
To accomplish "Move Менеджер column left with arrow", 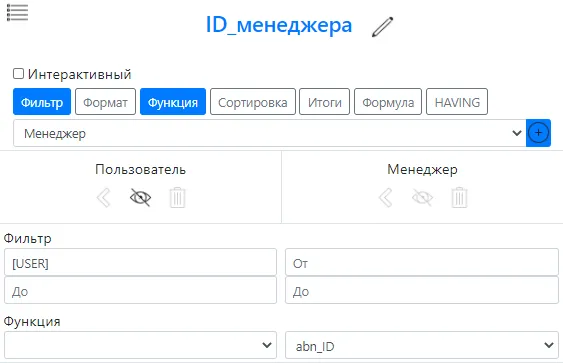I will 386,197.
